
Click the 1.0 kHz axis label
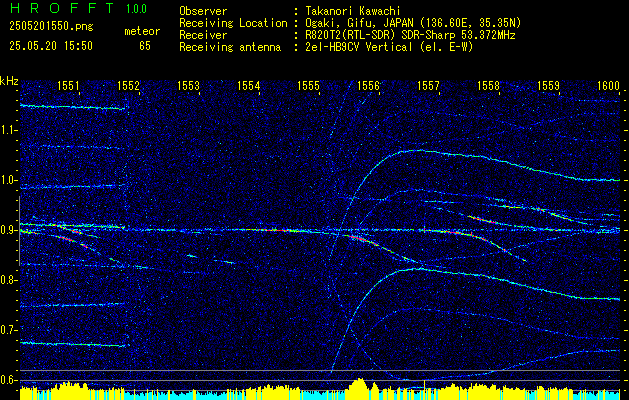8,180
